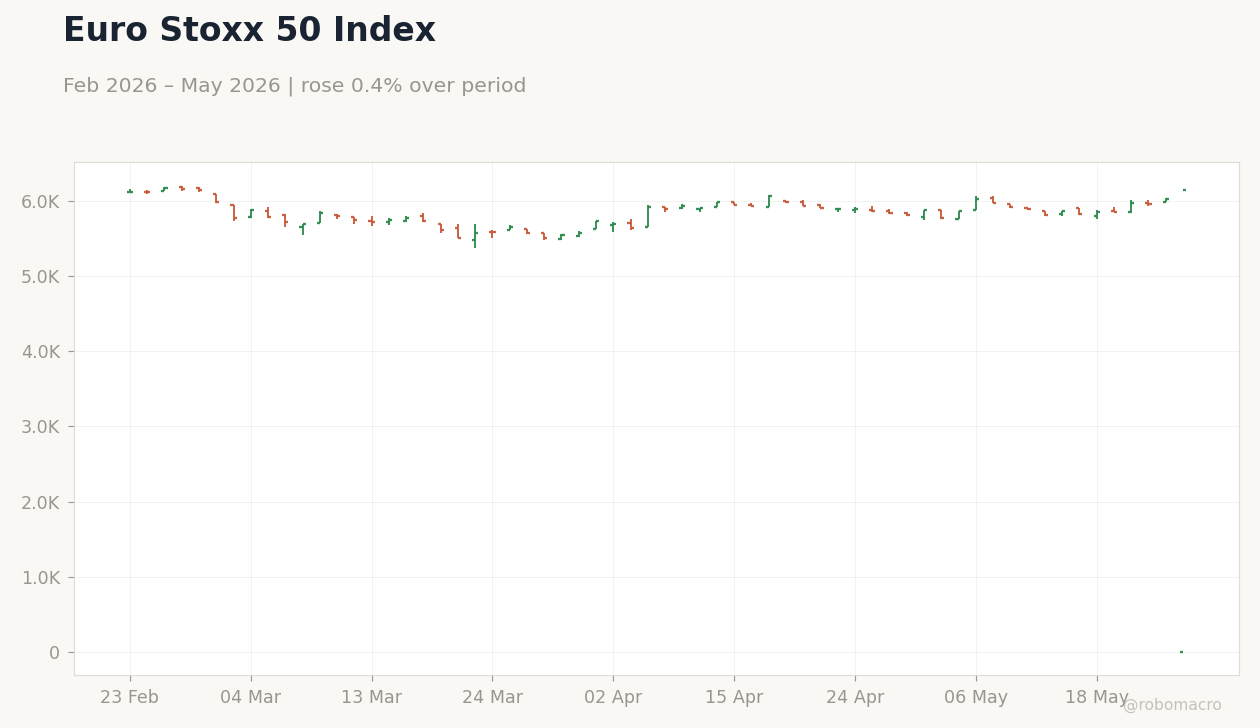Screen dimensions: 1260x728
Task: Click the 06 May date label
Action: click(976, 697)
